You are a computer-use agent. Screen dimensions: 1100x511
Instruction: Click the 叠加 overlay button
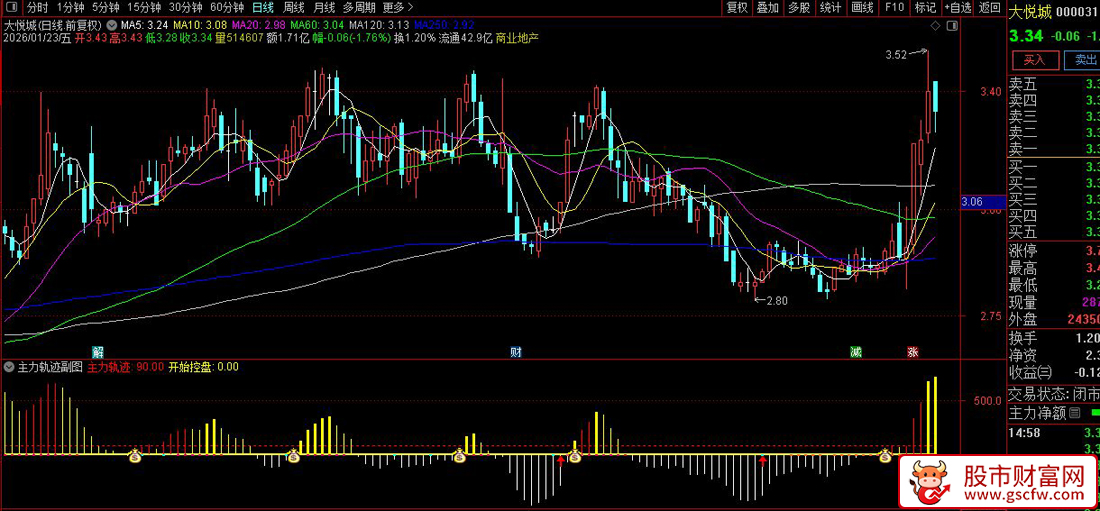coord(767,8)
